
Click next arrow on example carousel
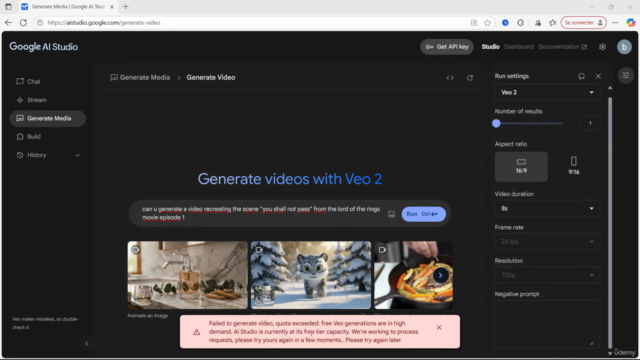(440, 276)
